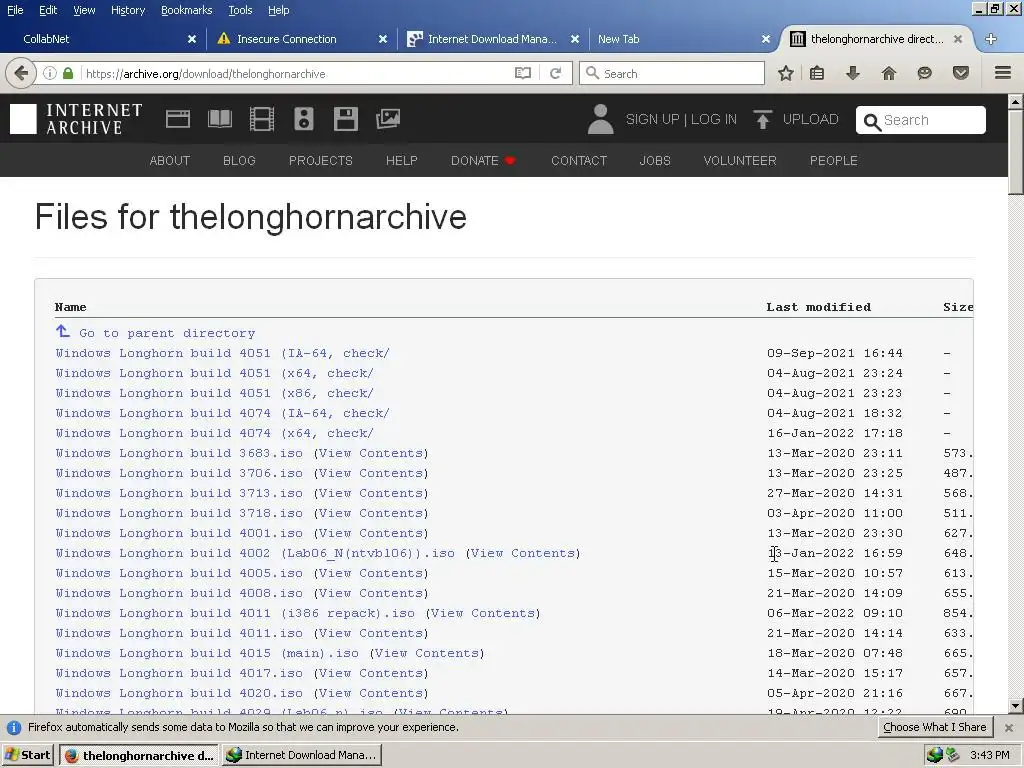Open the Windows Start menu
1024x768 pixels.
28,755
